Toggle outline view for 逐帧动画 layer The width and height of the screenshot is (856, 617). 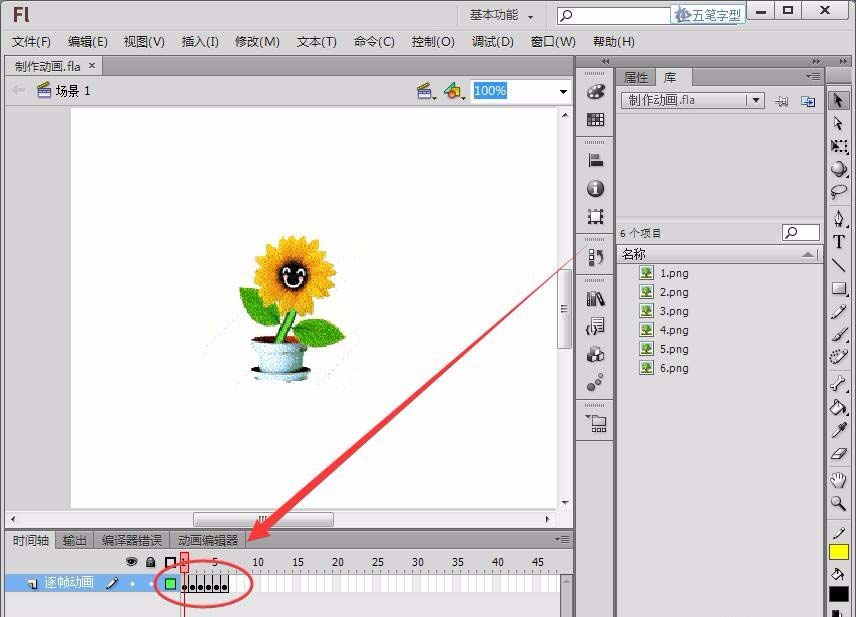[x=170, y=581]
